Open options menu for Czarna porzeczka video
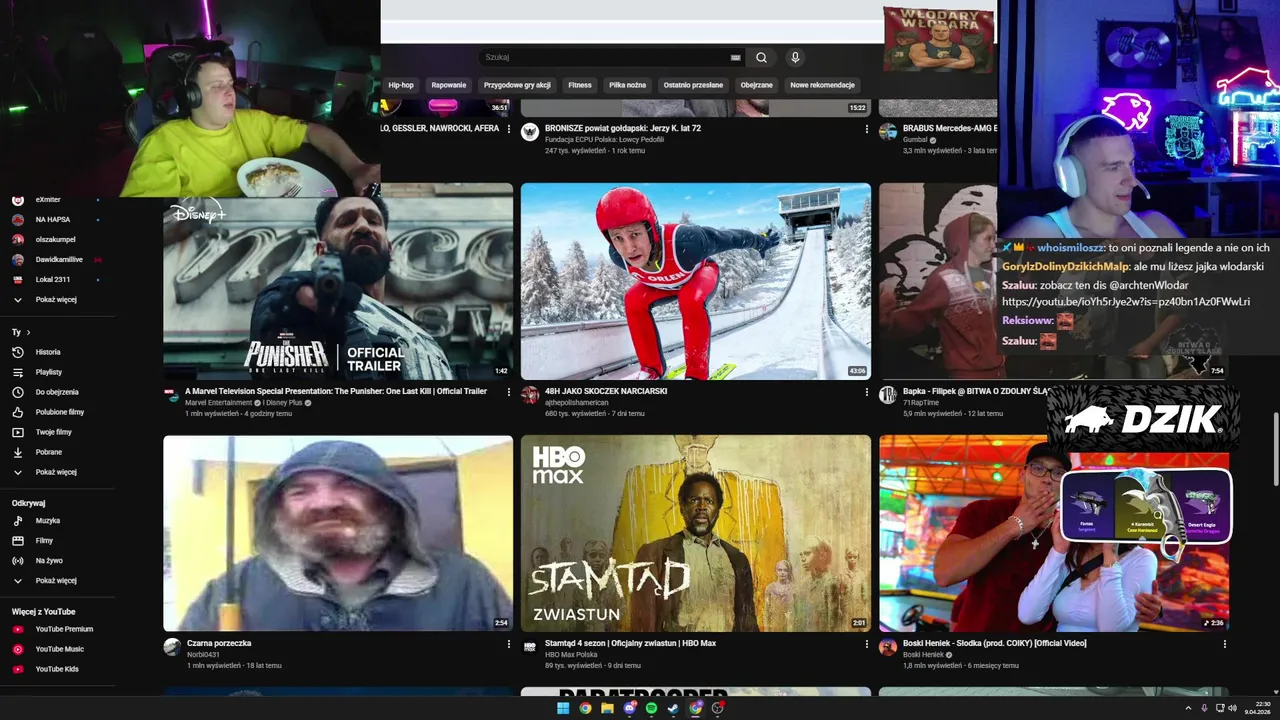The image size is (1280, 720). click(x=509, y=644)
